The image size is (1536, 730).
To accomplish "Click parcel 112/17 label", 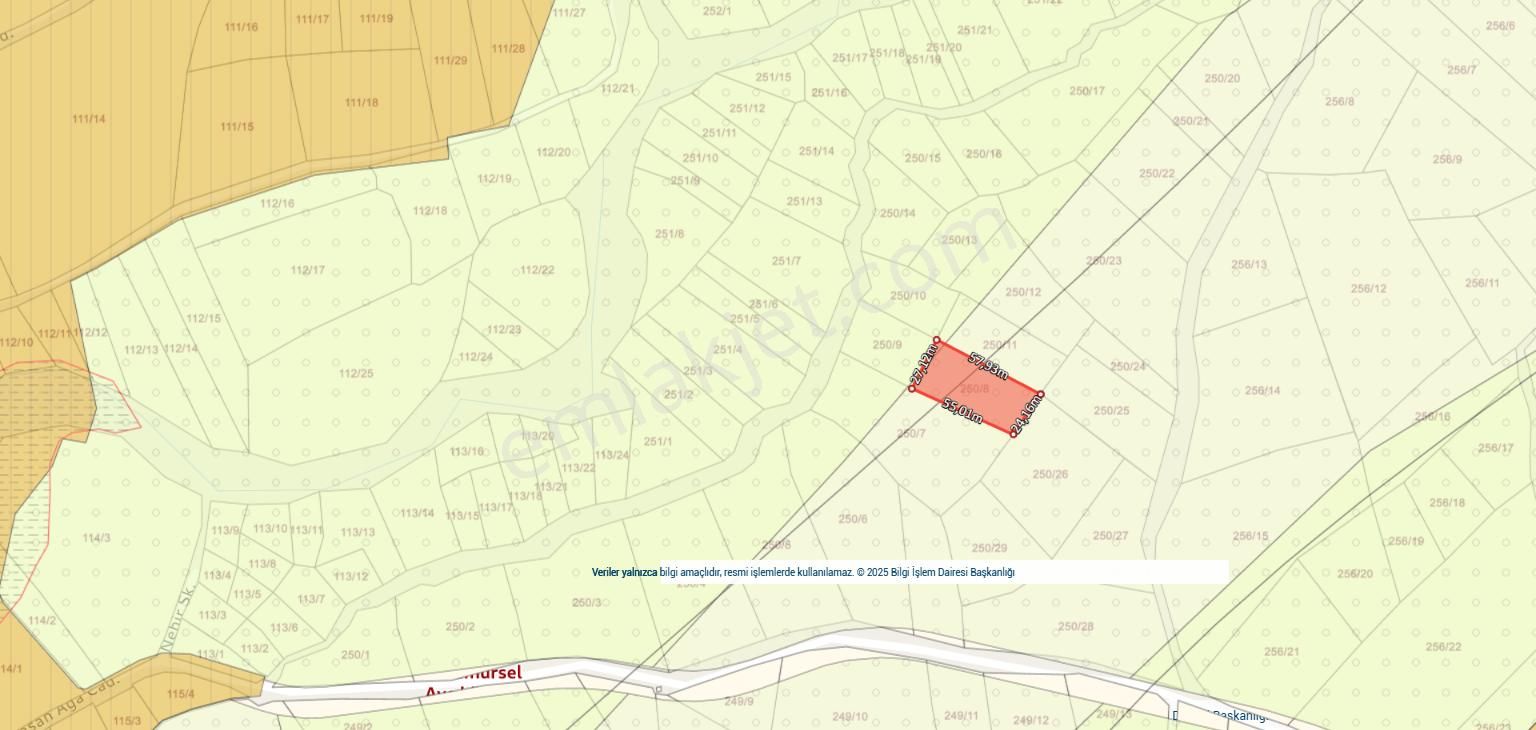I will pos(307,270).
